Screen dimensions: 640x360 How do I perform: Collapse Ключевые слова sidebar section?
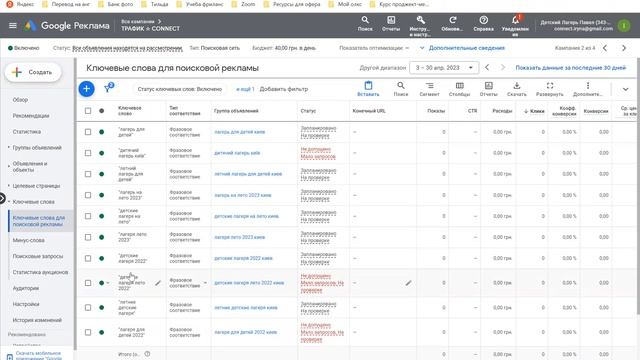point(9,202)
